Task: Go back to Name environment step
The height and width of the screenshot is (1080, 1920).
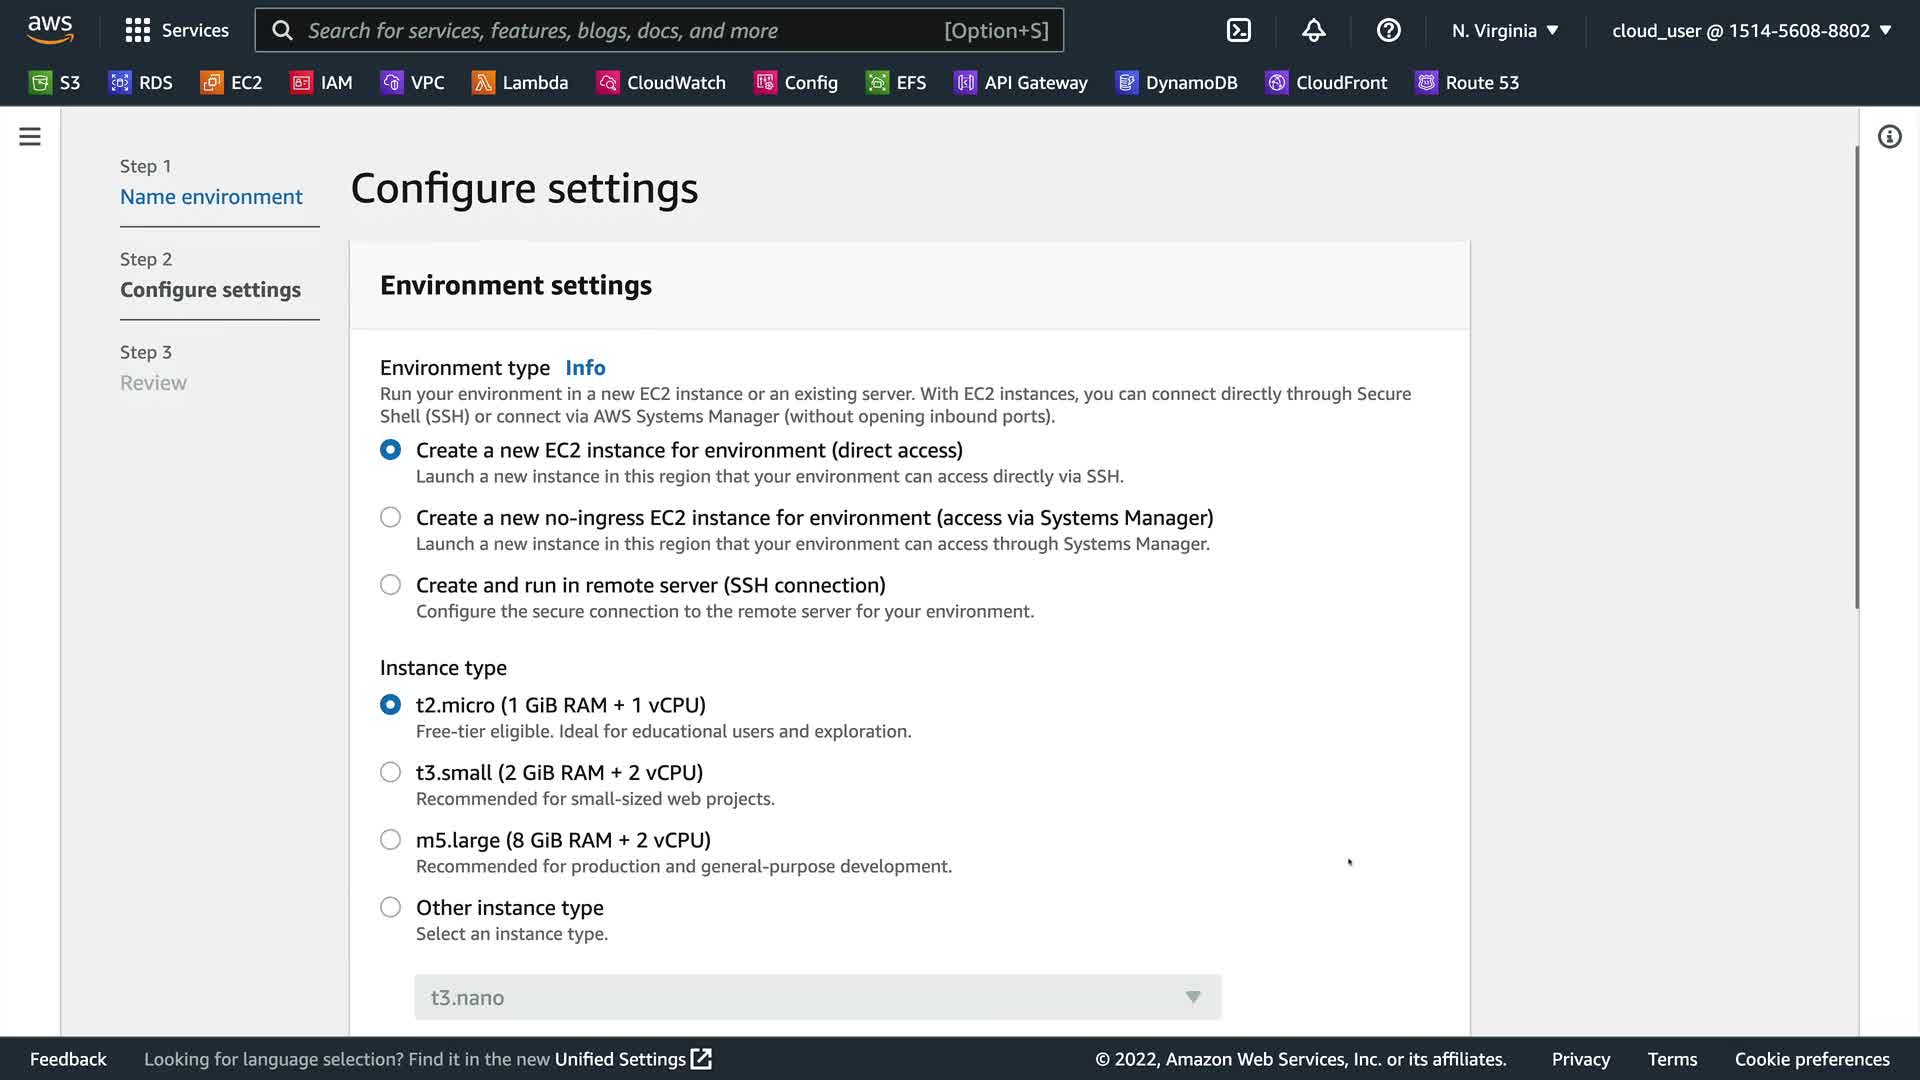Action: point(211,197)
